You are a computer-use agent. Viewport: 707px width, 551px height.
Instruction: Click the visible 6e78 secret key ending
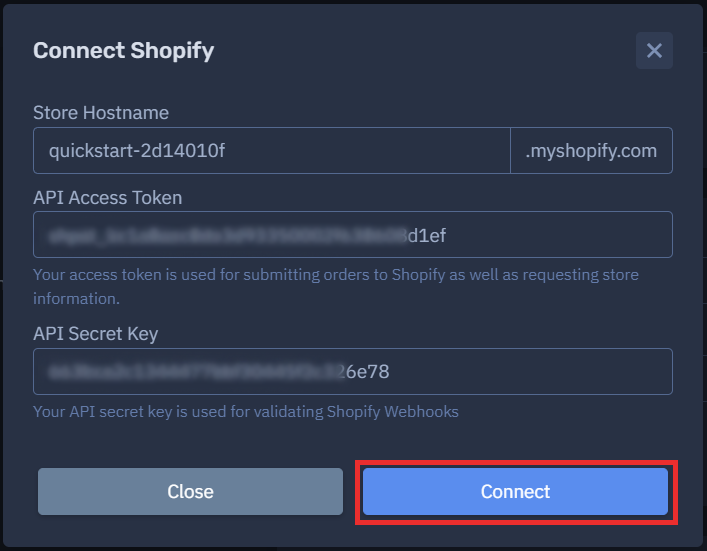point(366,371)
